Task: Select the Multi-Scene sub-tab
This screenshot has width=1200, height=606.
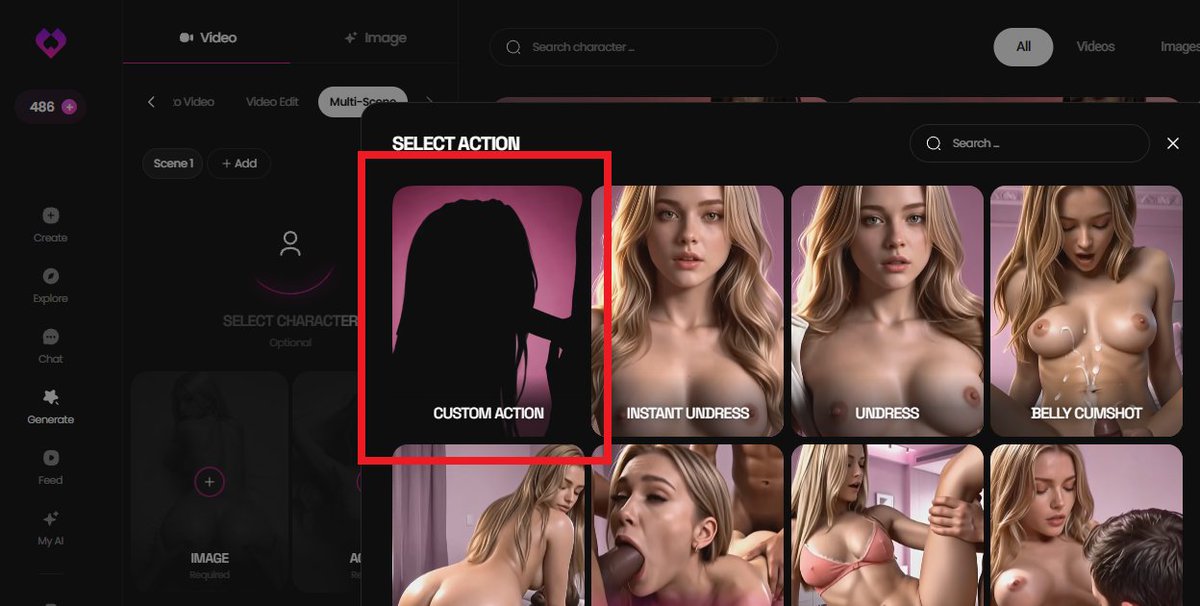Action: (x=363, y=102)
